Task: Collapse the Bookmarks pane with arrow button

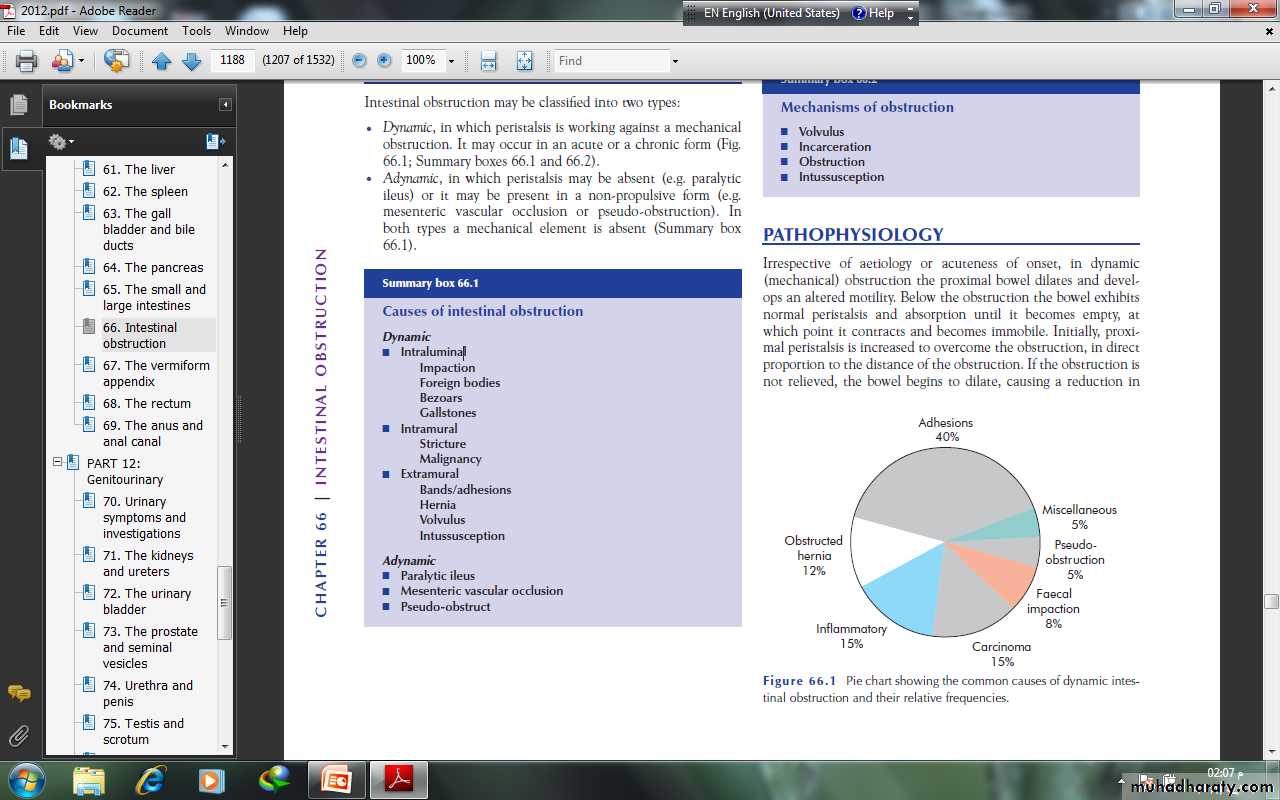Action: (x=226, y=105)
